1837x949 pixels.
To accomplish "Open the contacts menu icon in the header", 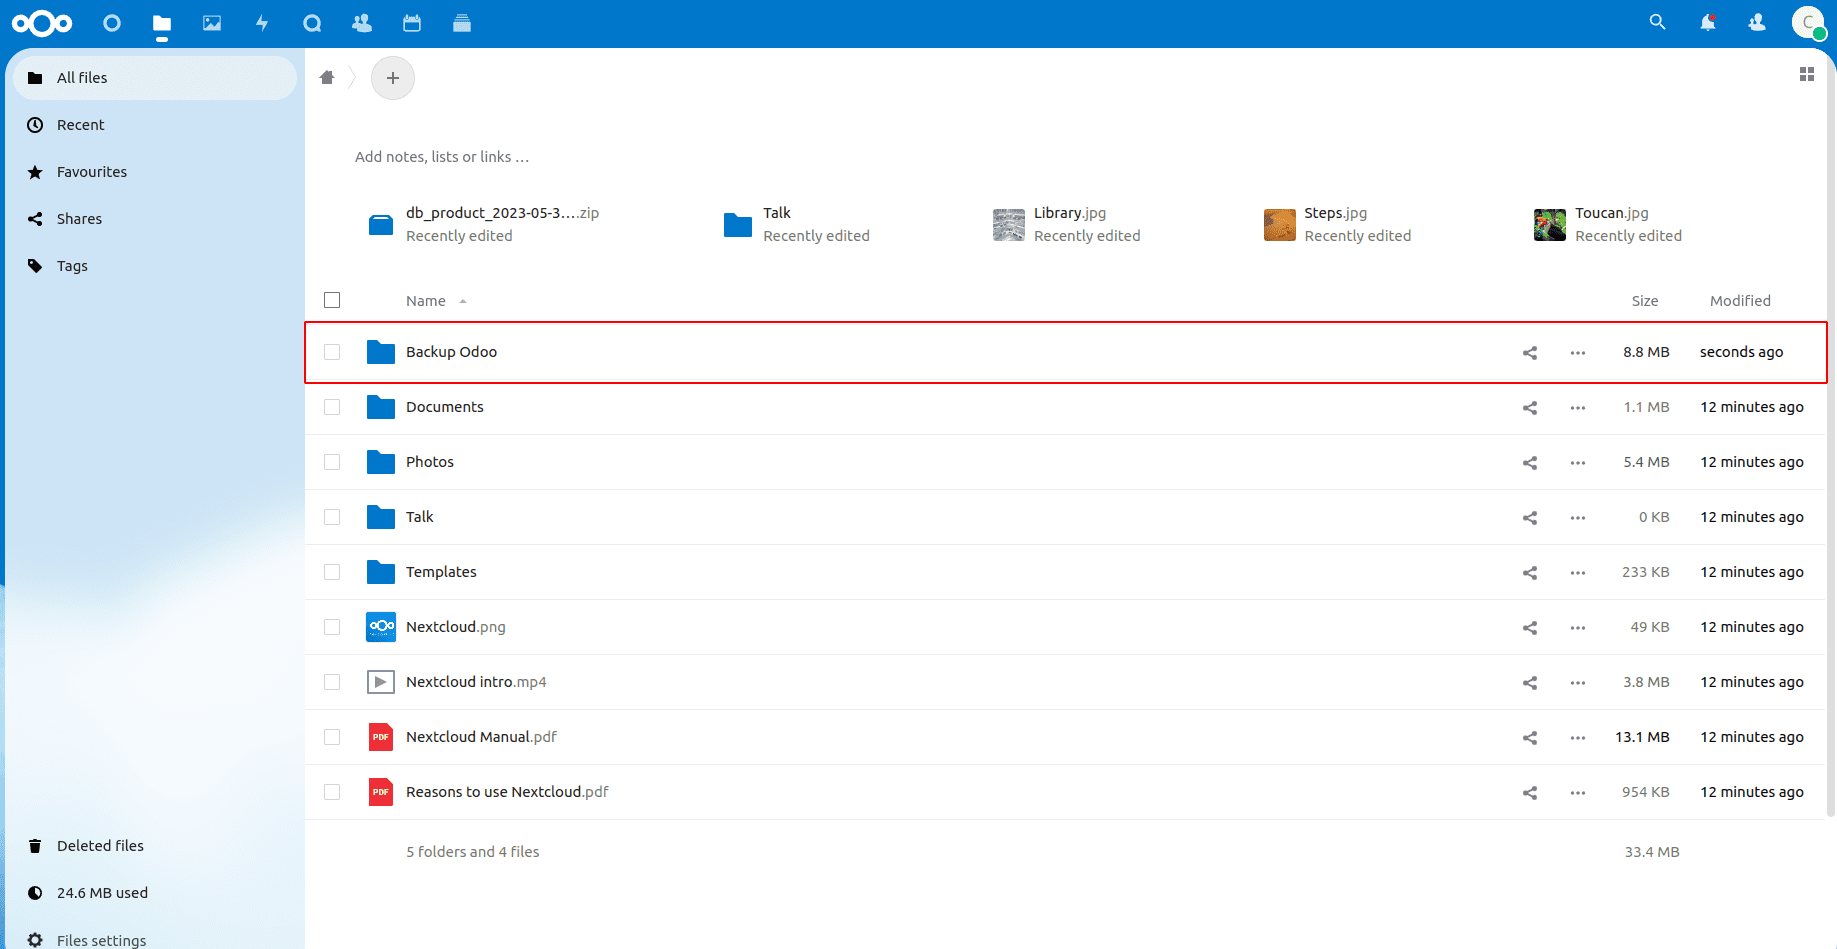I will click(x=1757, y=22).
